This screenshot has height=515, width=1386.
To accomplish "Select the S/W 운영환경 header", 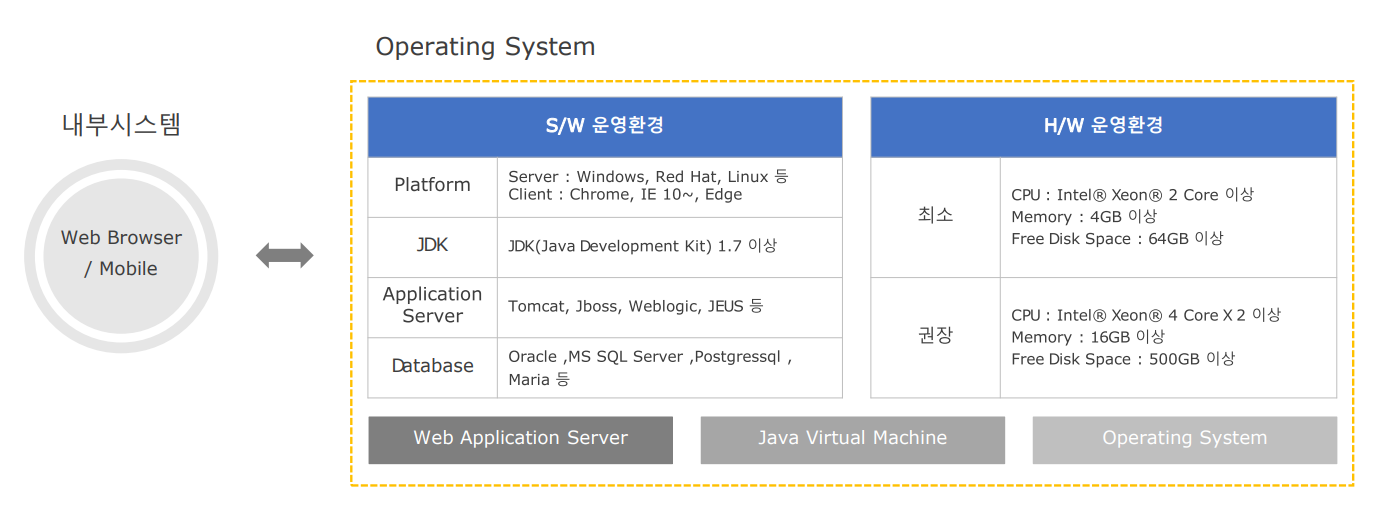I will 605,127.
